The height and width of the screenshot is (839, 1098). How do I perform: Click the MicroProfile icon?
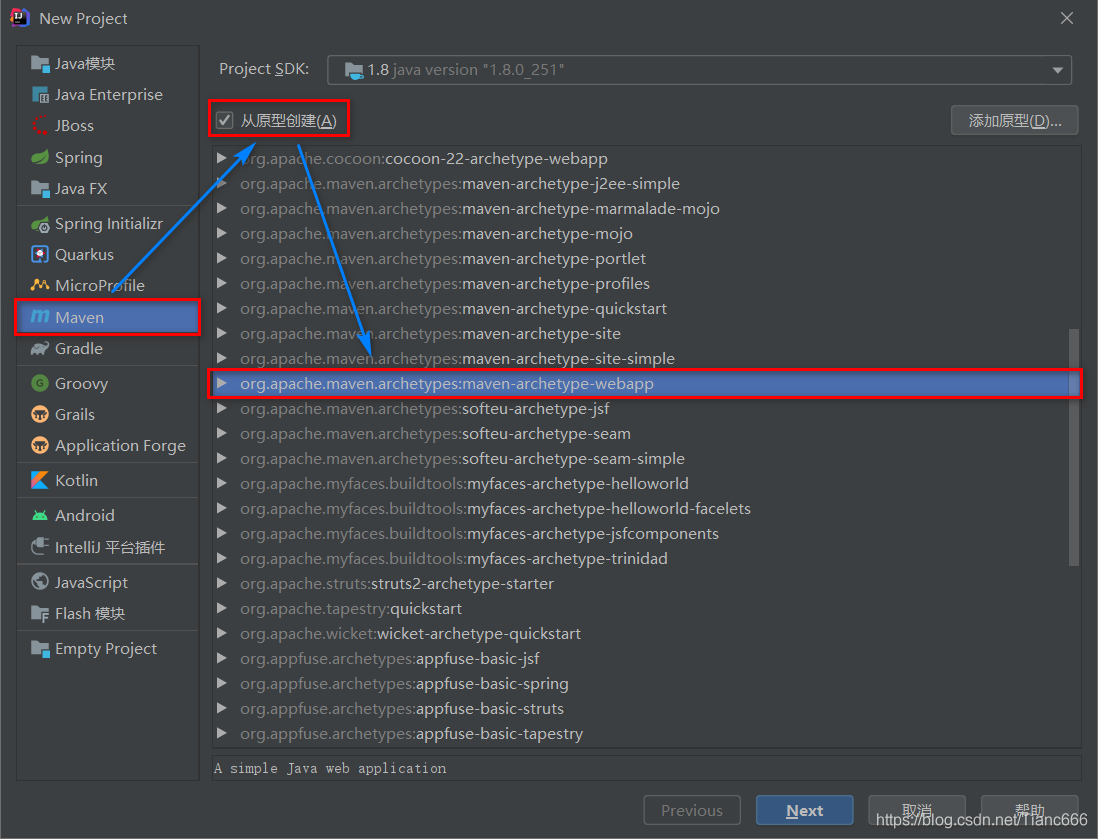(x=40, y=285)
